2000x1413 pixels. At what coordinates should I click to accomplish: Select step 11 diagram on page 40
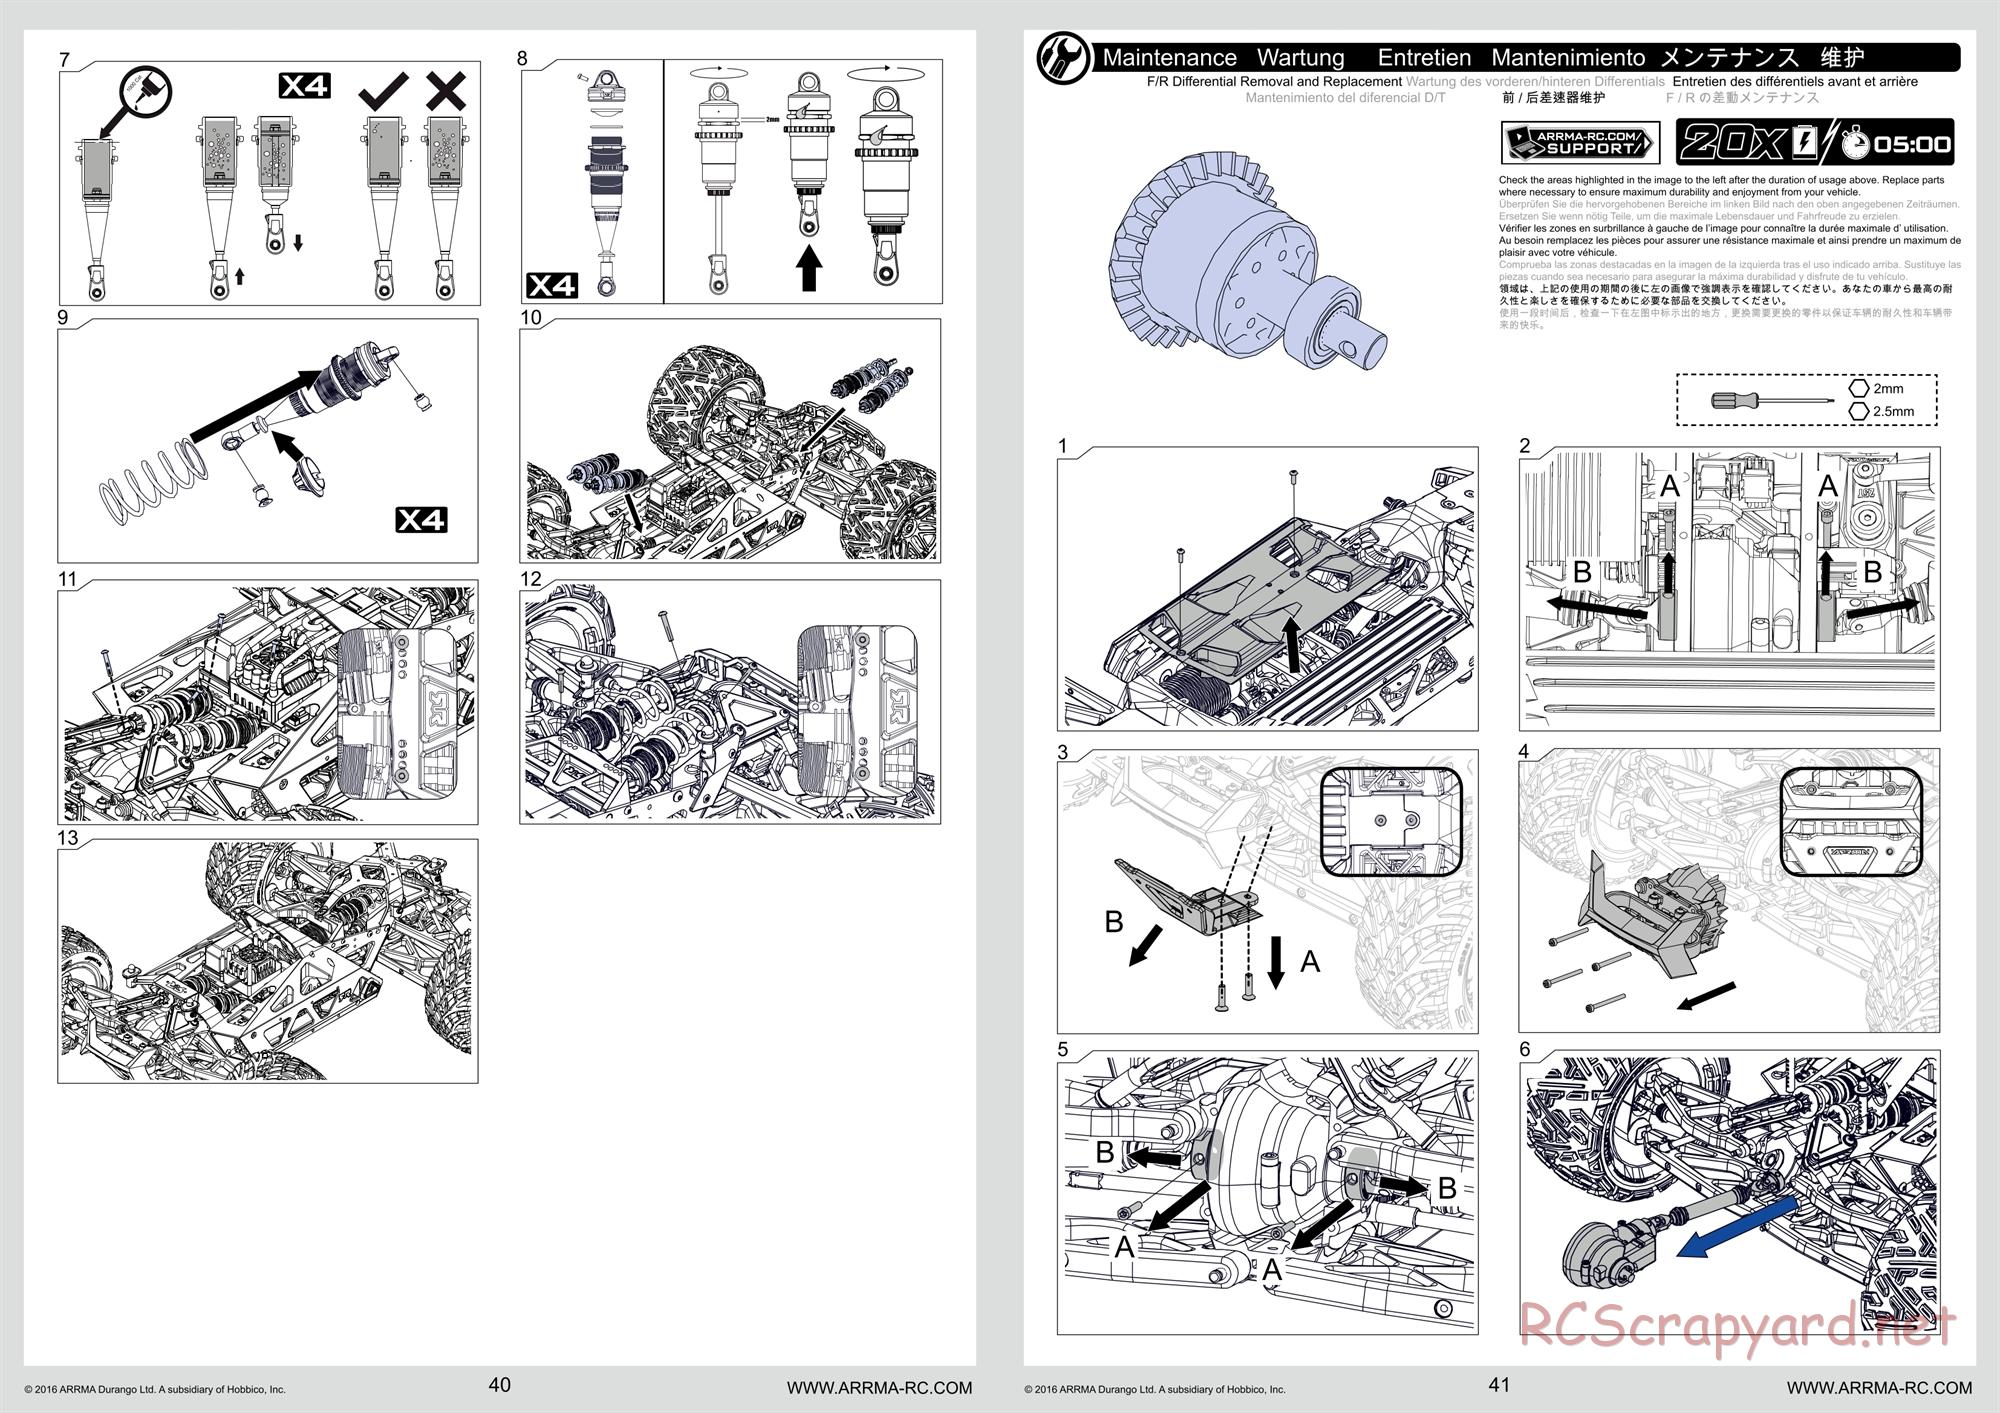pyautogui.click(x=268, y=702)
